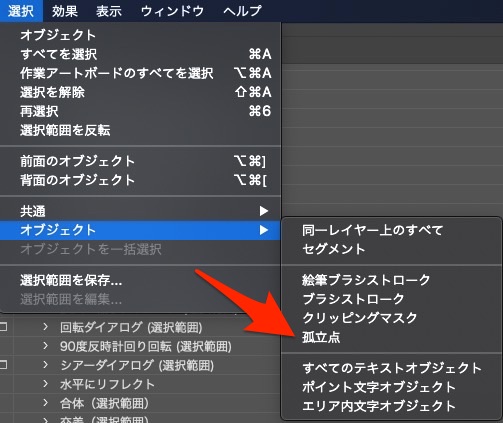
Task: Open the ヘルプ menu
Action: pos(242,11)
